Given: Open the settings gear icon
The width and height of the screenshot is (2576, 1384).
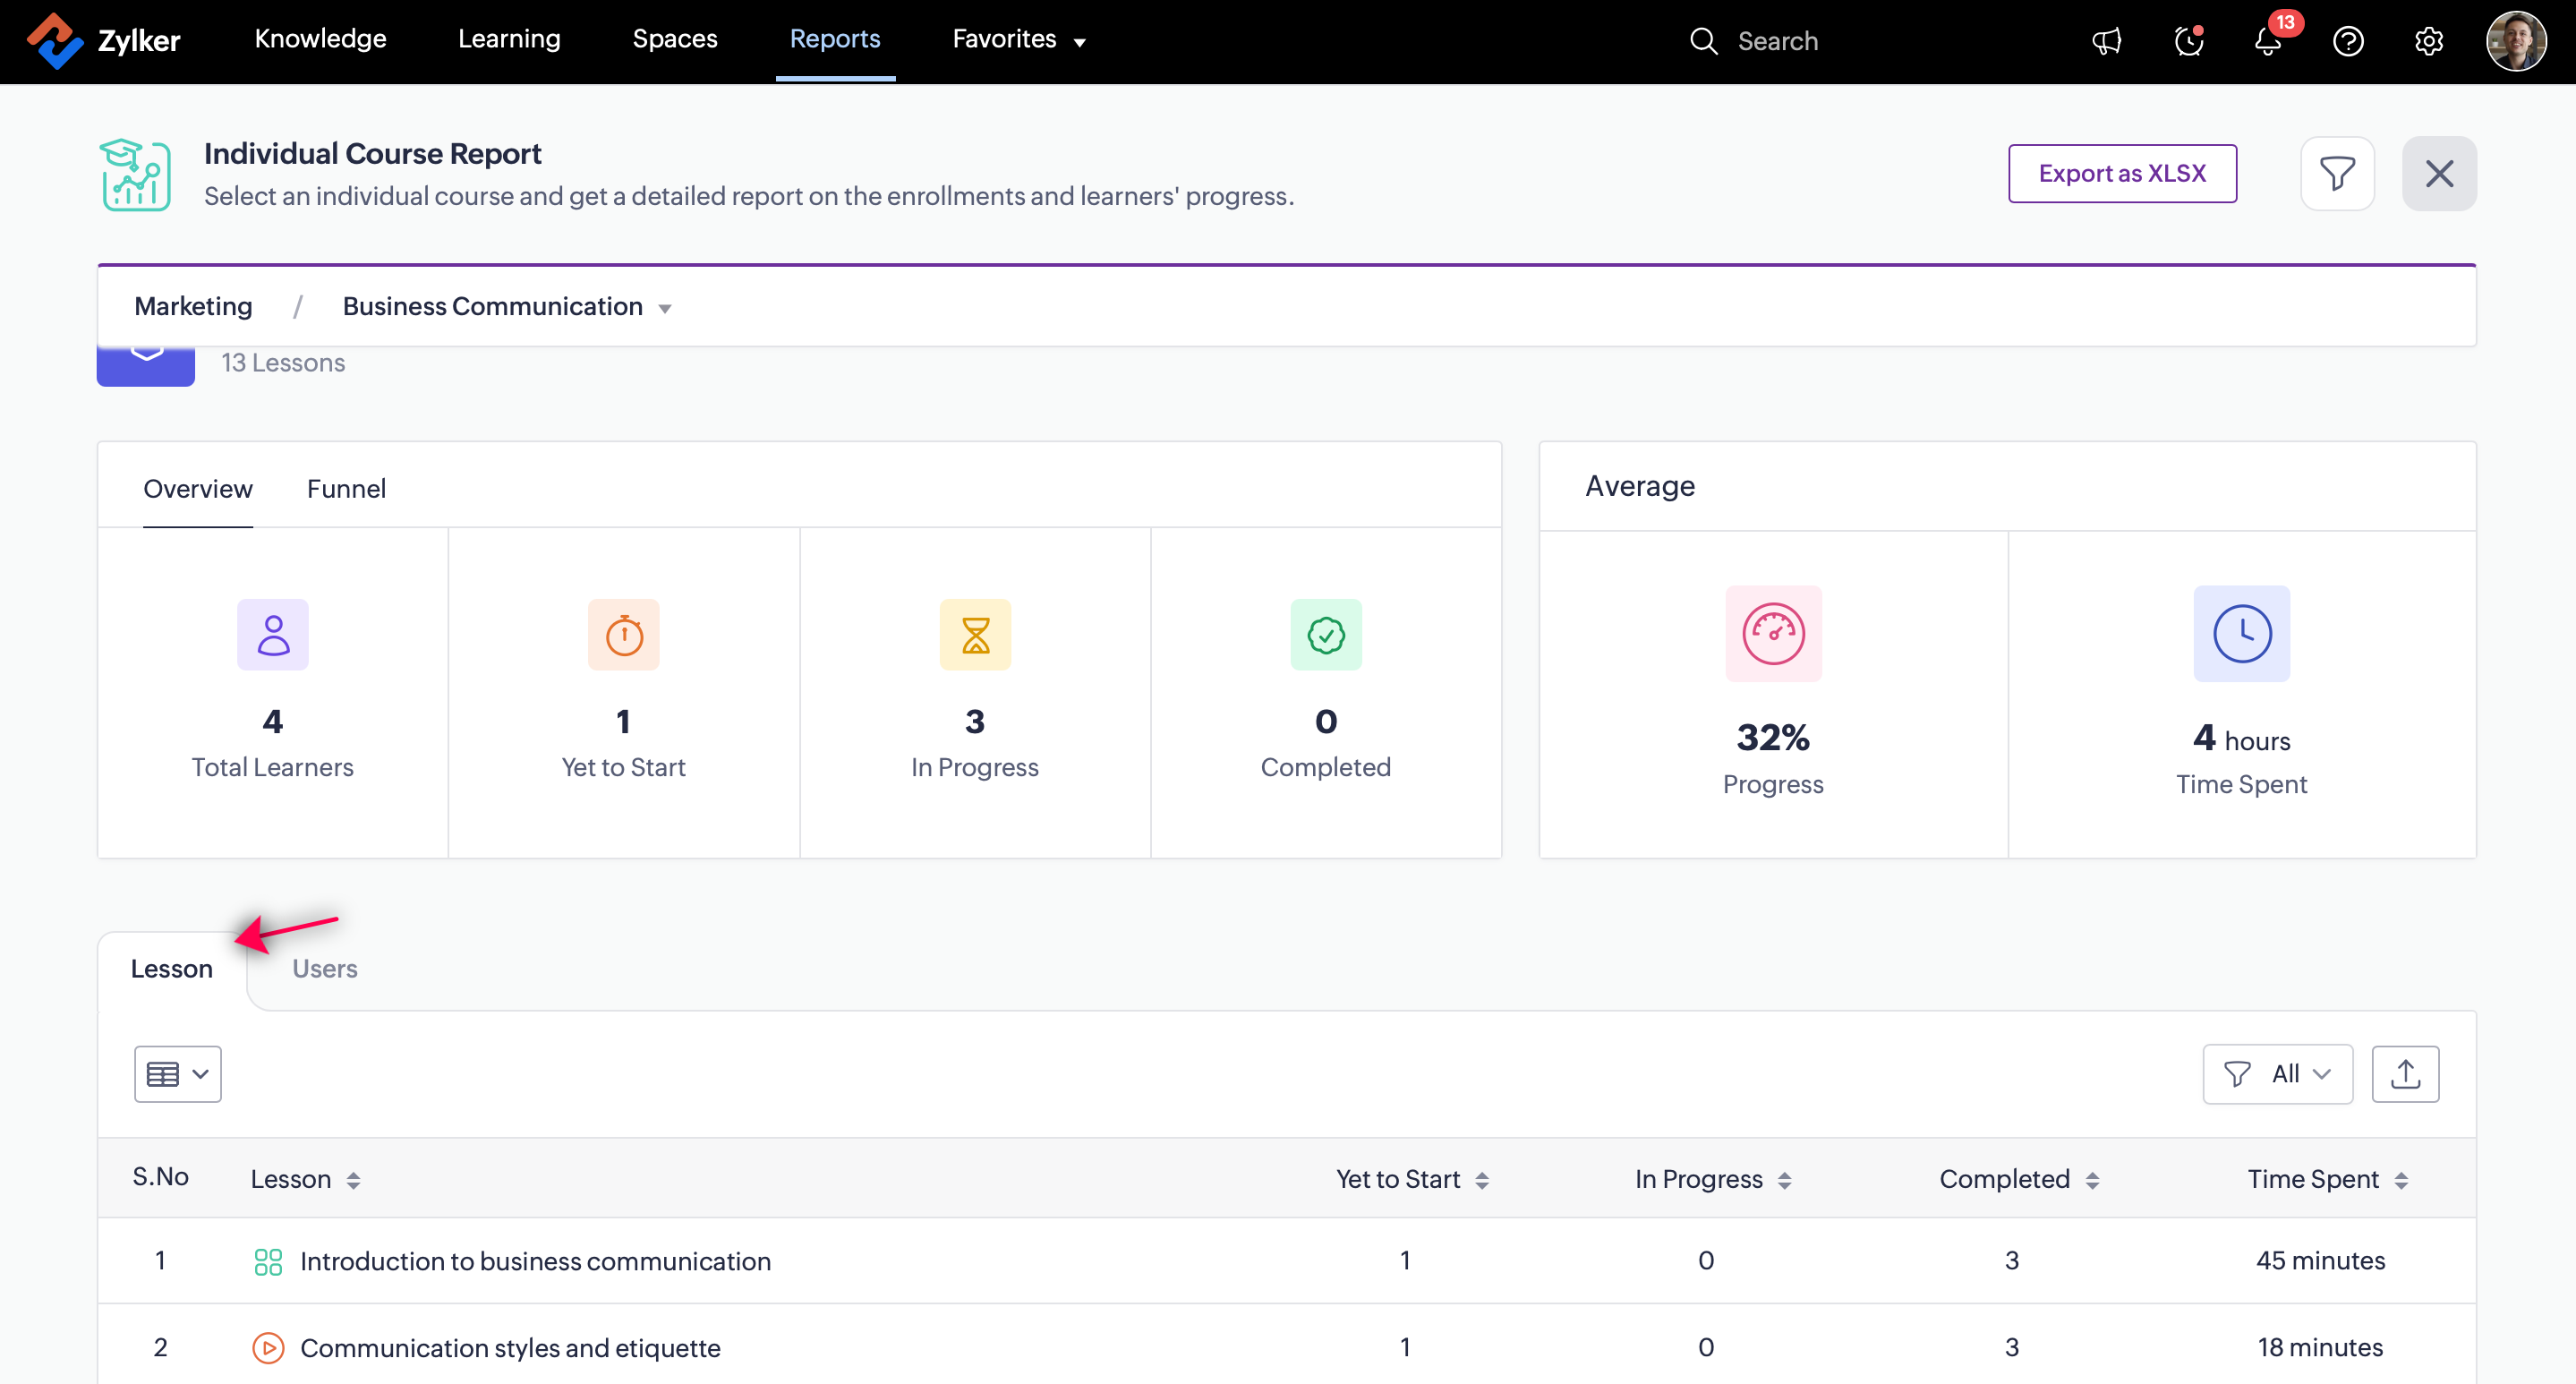Looking at the screenshot, I should click(x=2429, y=41).
